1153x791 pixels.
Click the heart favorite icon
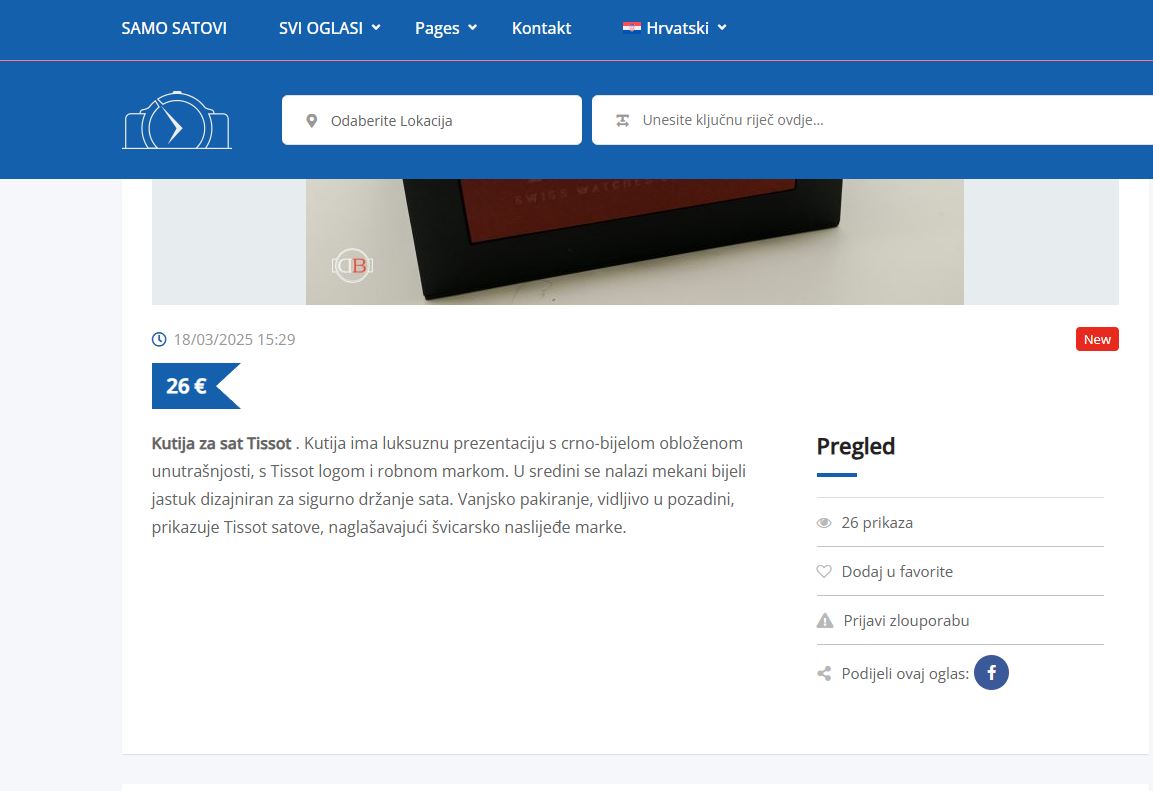click(824, 571)
